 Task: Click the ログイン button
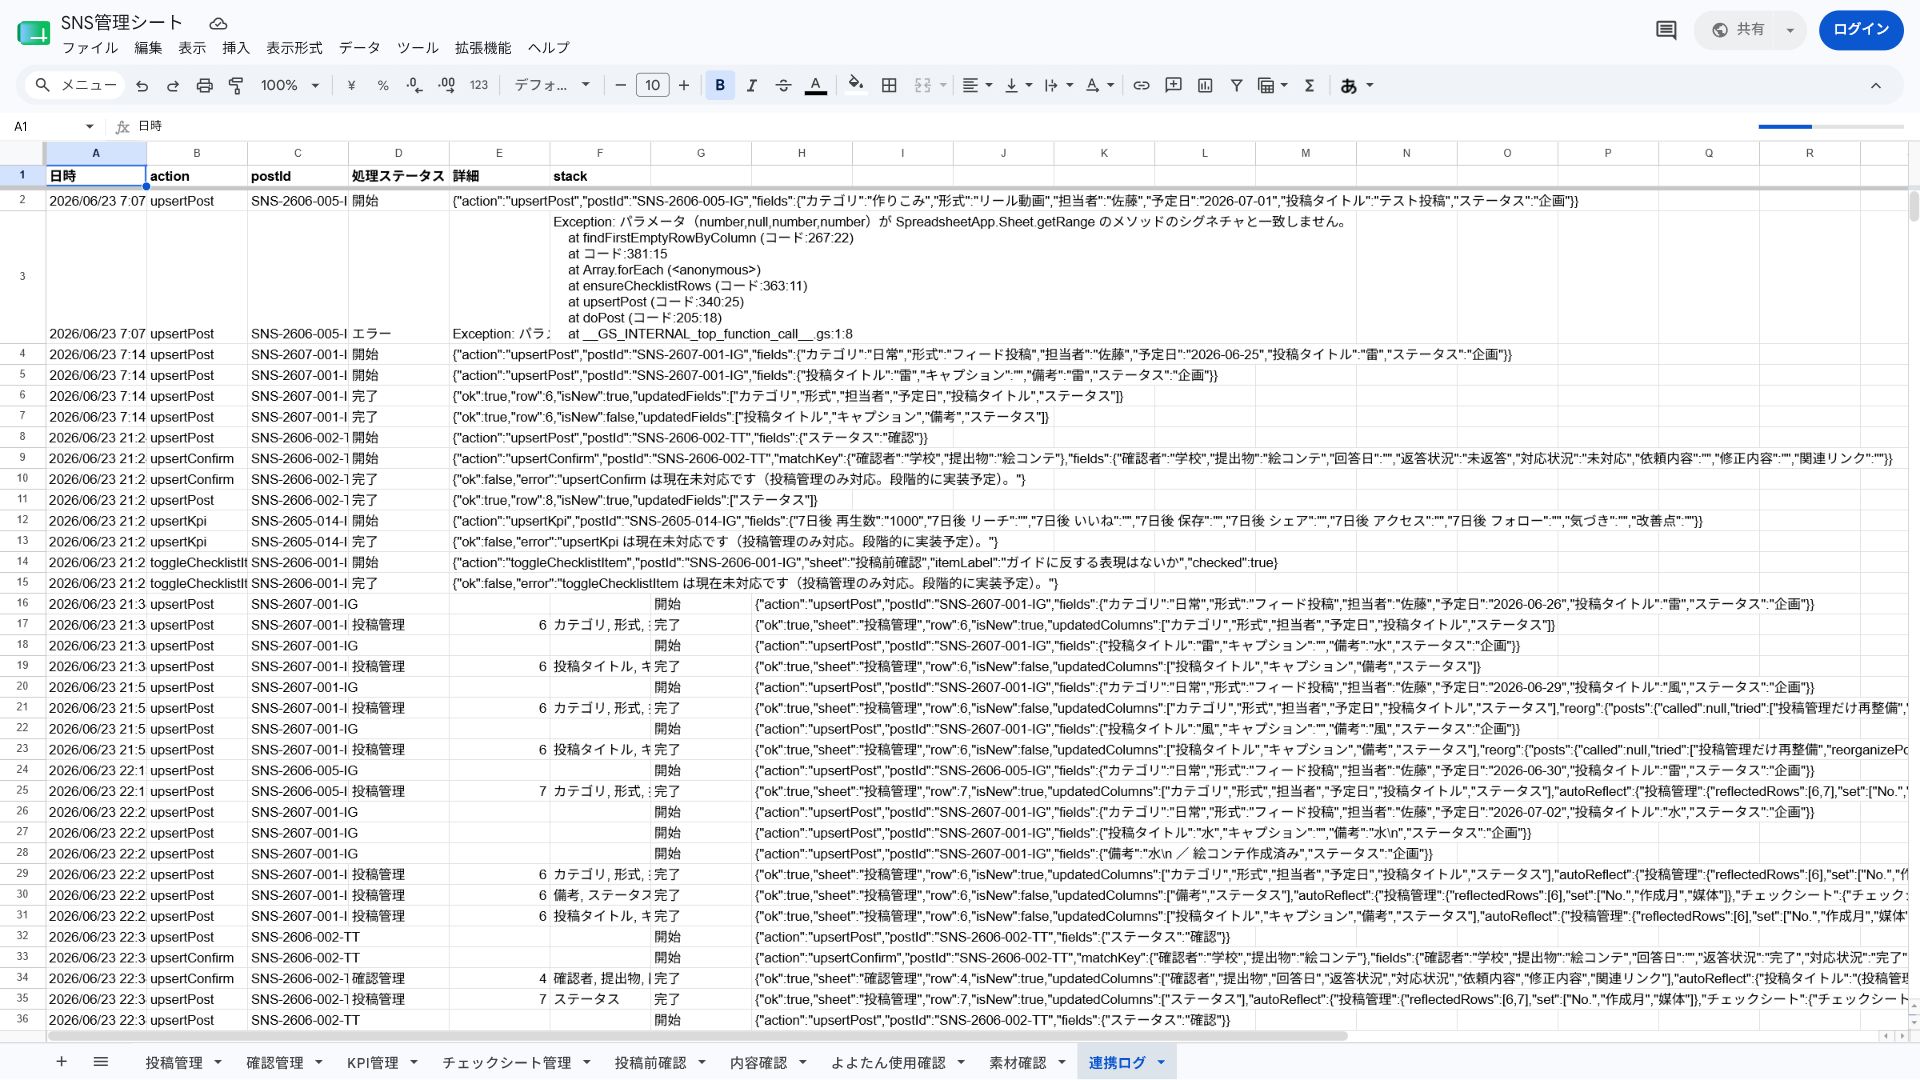[x=1861, y=30]
